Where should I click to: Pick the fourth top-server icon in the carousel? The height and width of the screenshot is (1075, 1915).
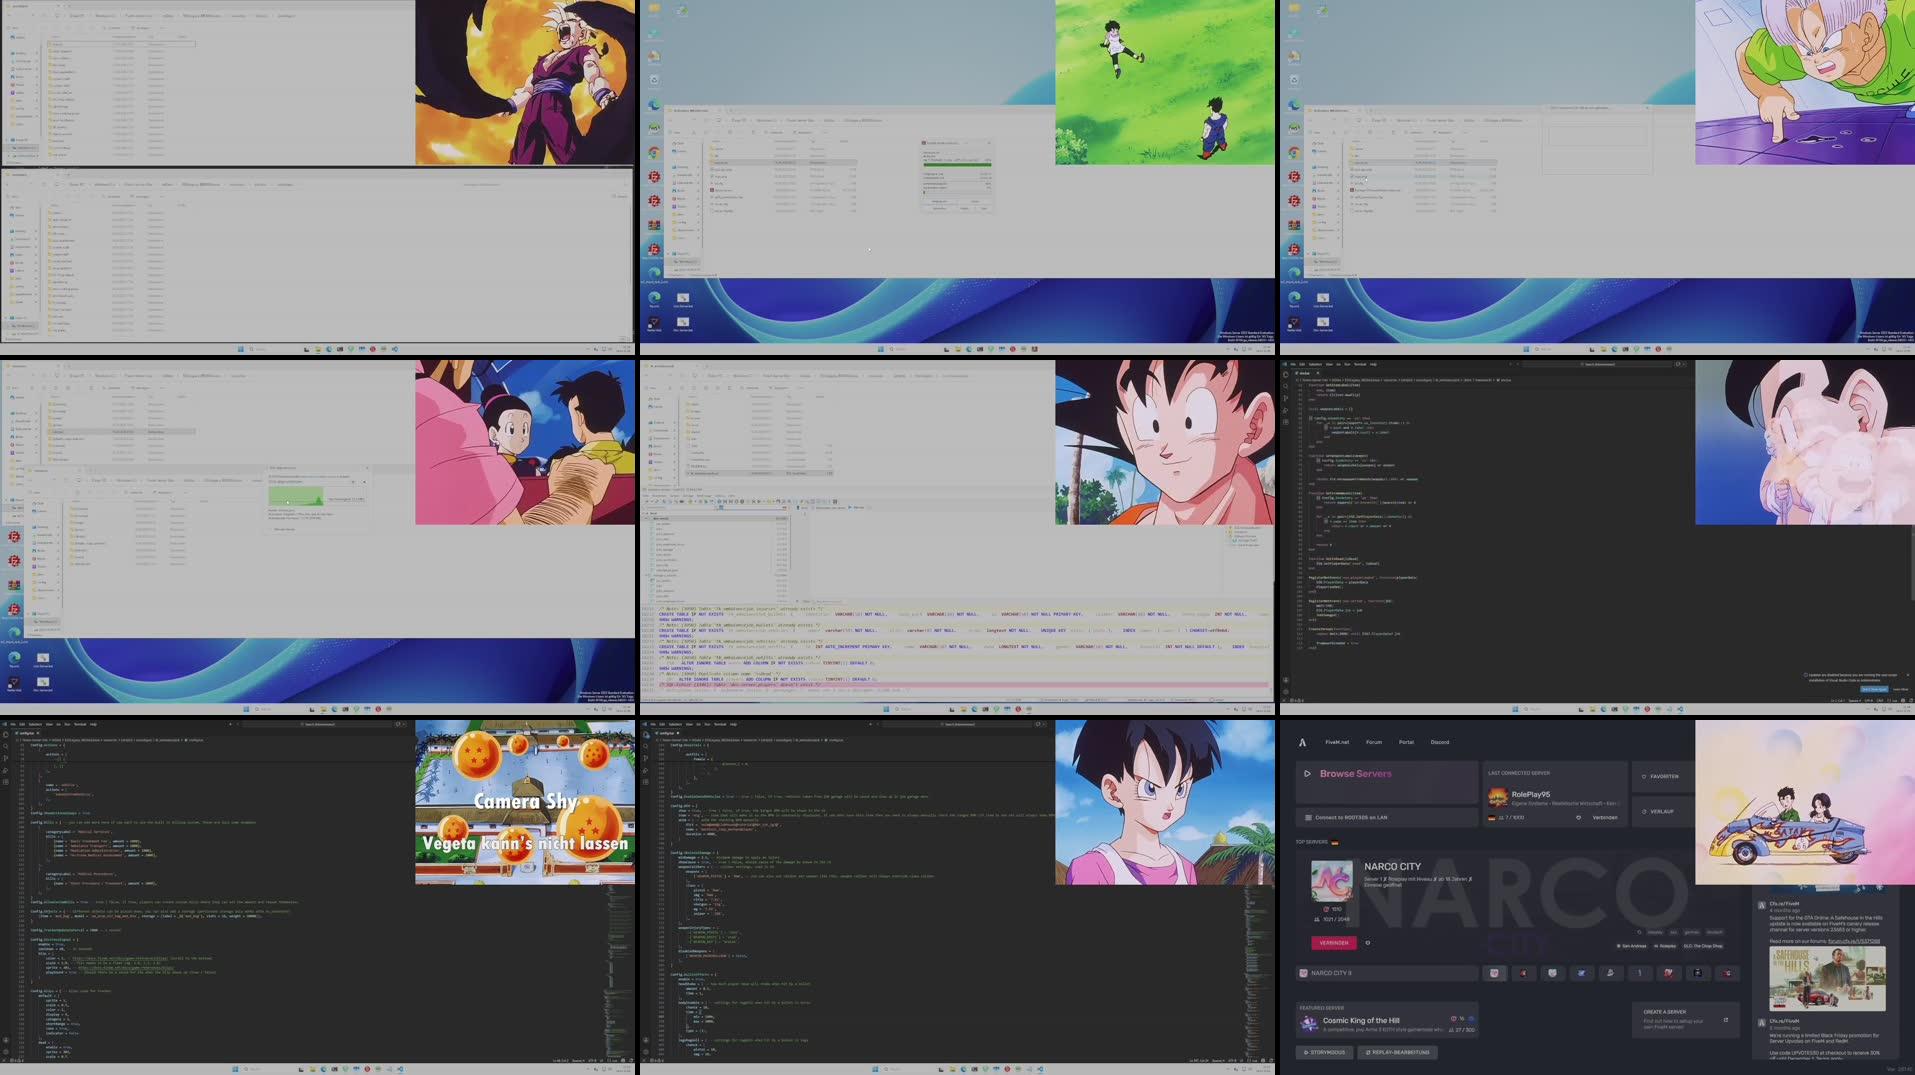1581,973
